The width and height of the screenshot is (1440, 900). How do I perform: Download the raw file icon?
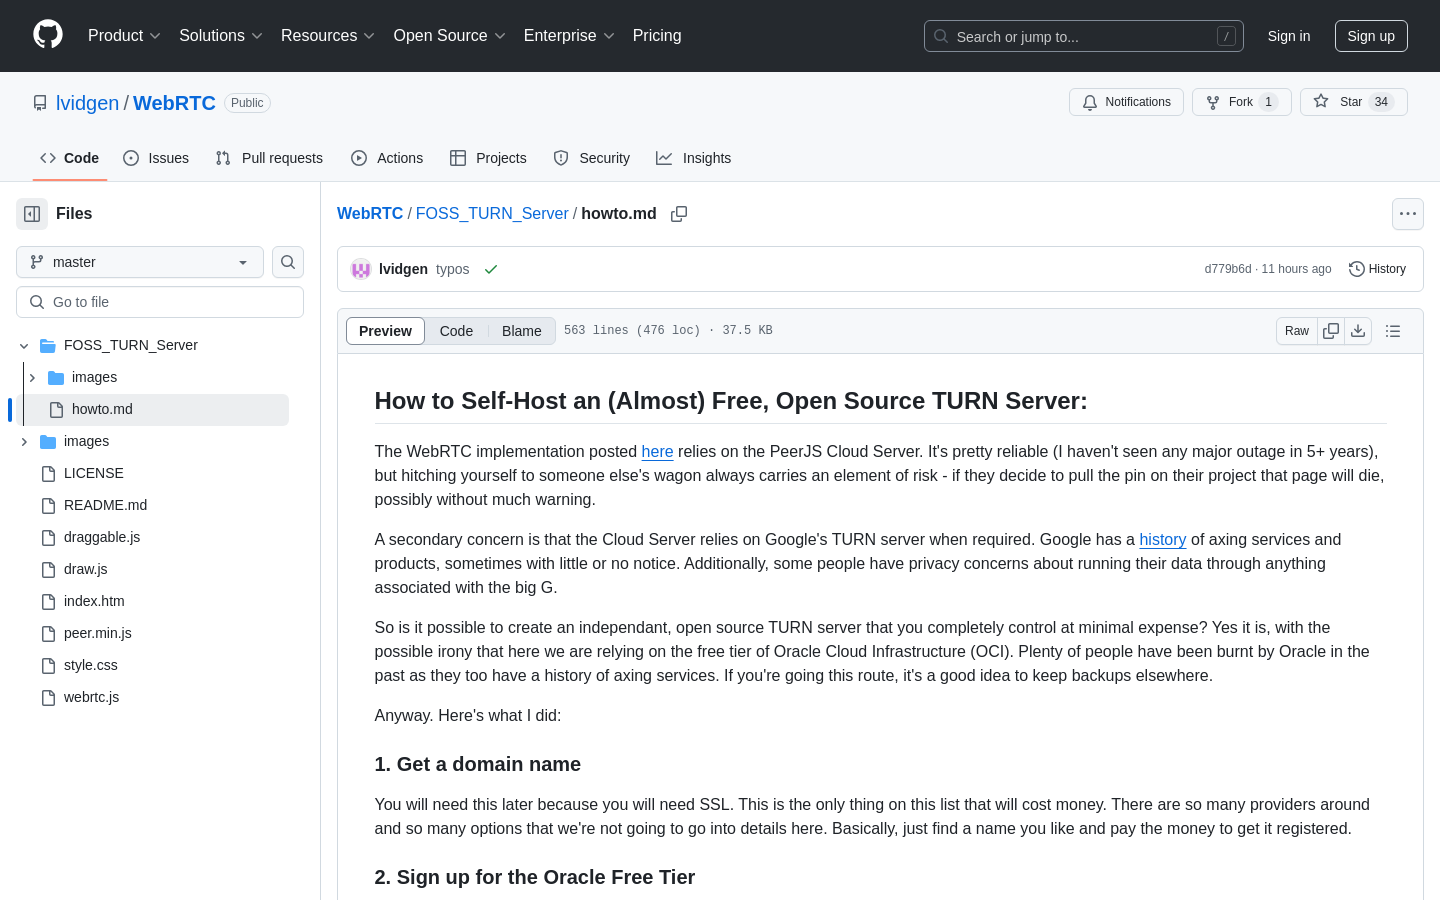(x=1358, y=331)
